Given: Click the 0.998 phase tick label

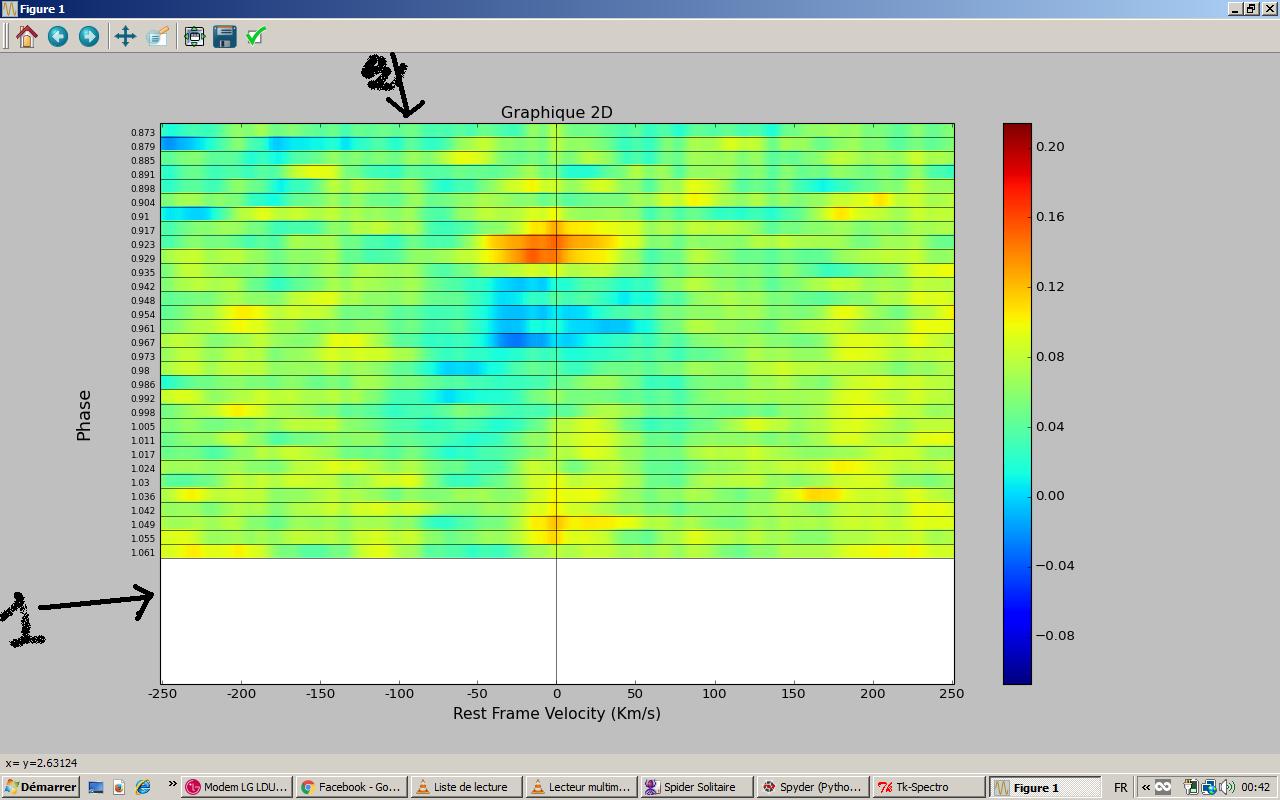Looking at the screenshot, I should pyautogui.click(x=143, y=412).
